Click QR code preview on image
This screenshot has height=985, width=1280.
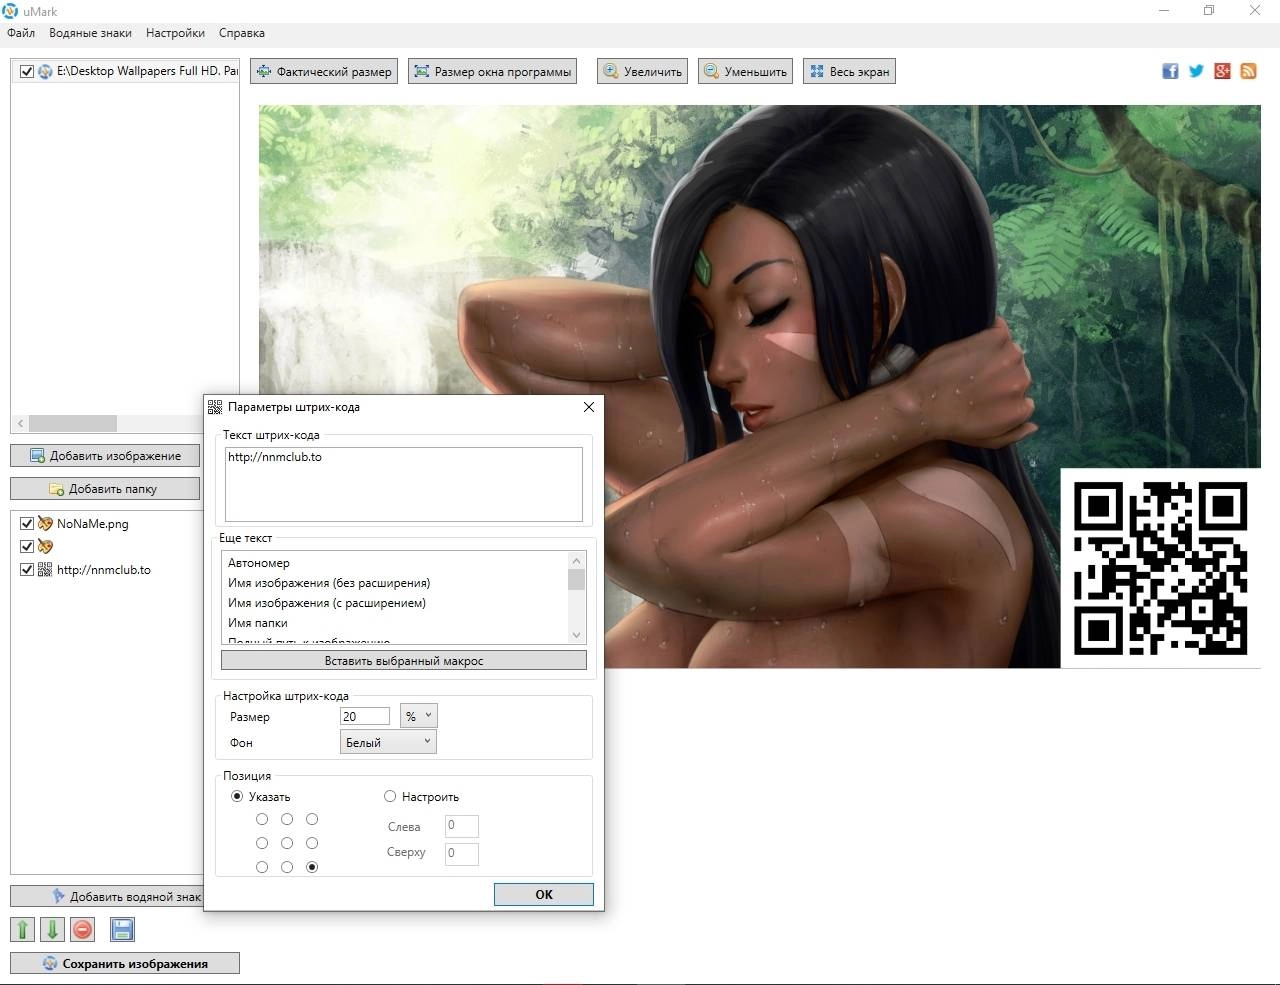(x=1160, y=568)
